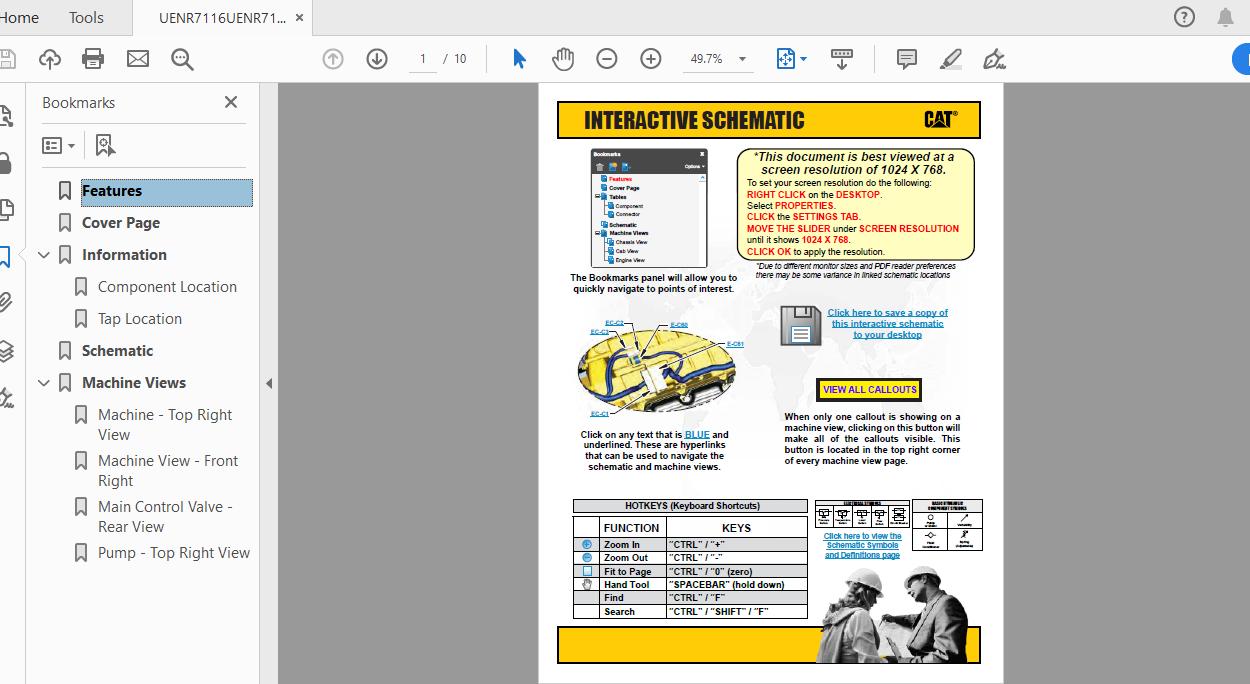
Task: Open the Component Location bookmark
Action: [167, 287]
